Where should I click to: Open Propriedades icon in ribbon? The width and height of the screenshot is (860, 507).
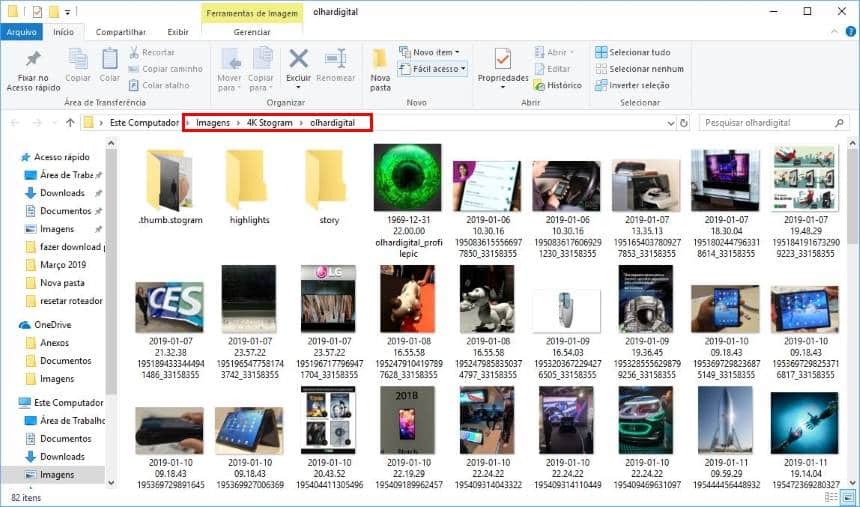502,62
